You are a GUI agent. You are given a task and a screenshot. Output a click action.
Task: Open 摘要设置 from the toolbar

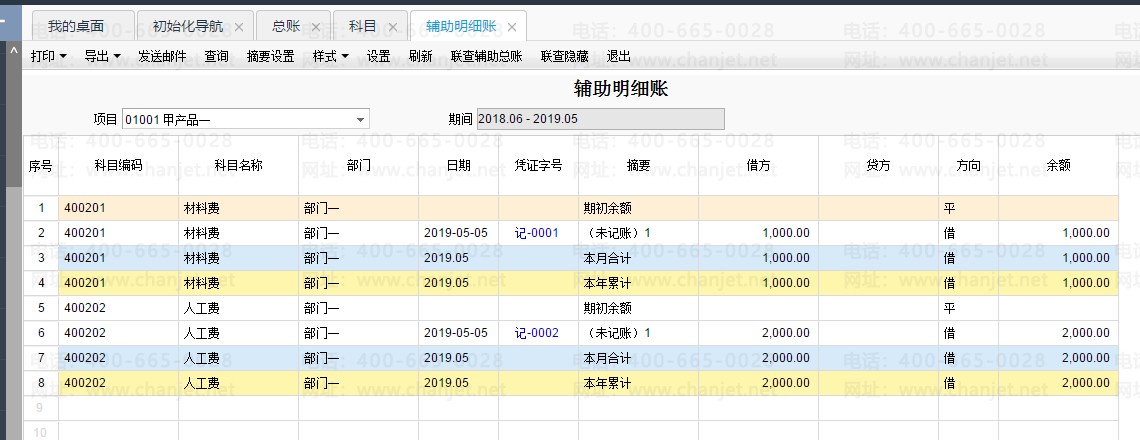(270, 57)
